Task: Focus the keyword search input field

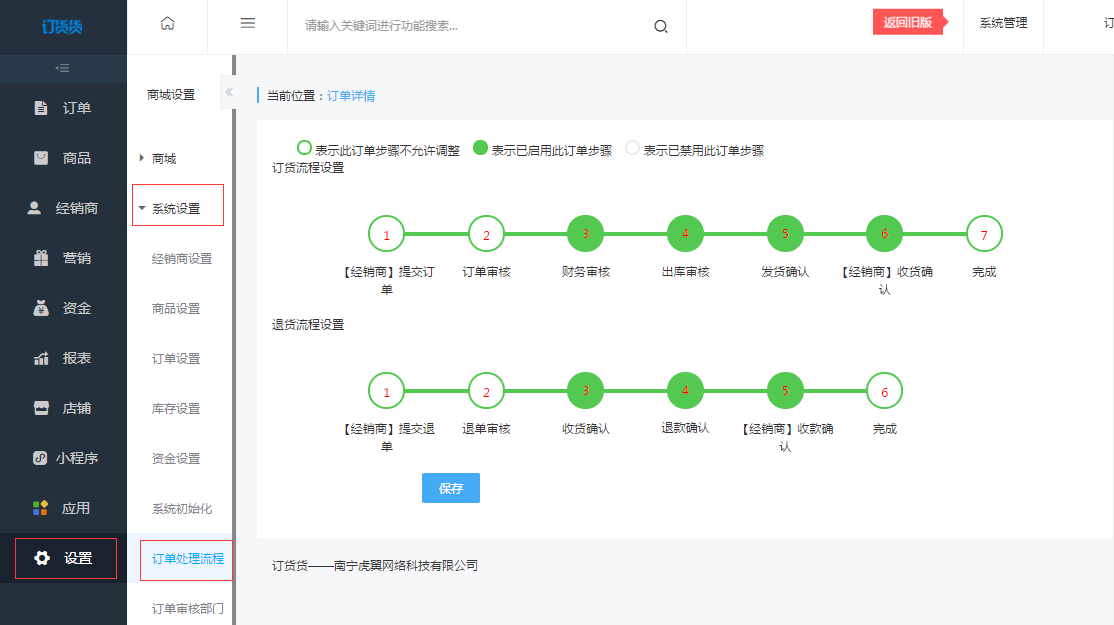Action: 472,26
